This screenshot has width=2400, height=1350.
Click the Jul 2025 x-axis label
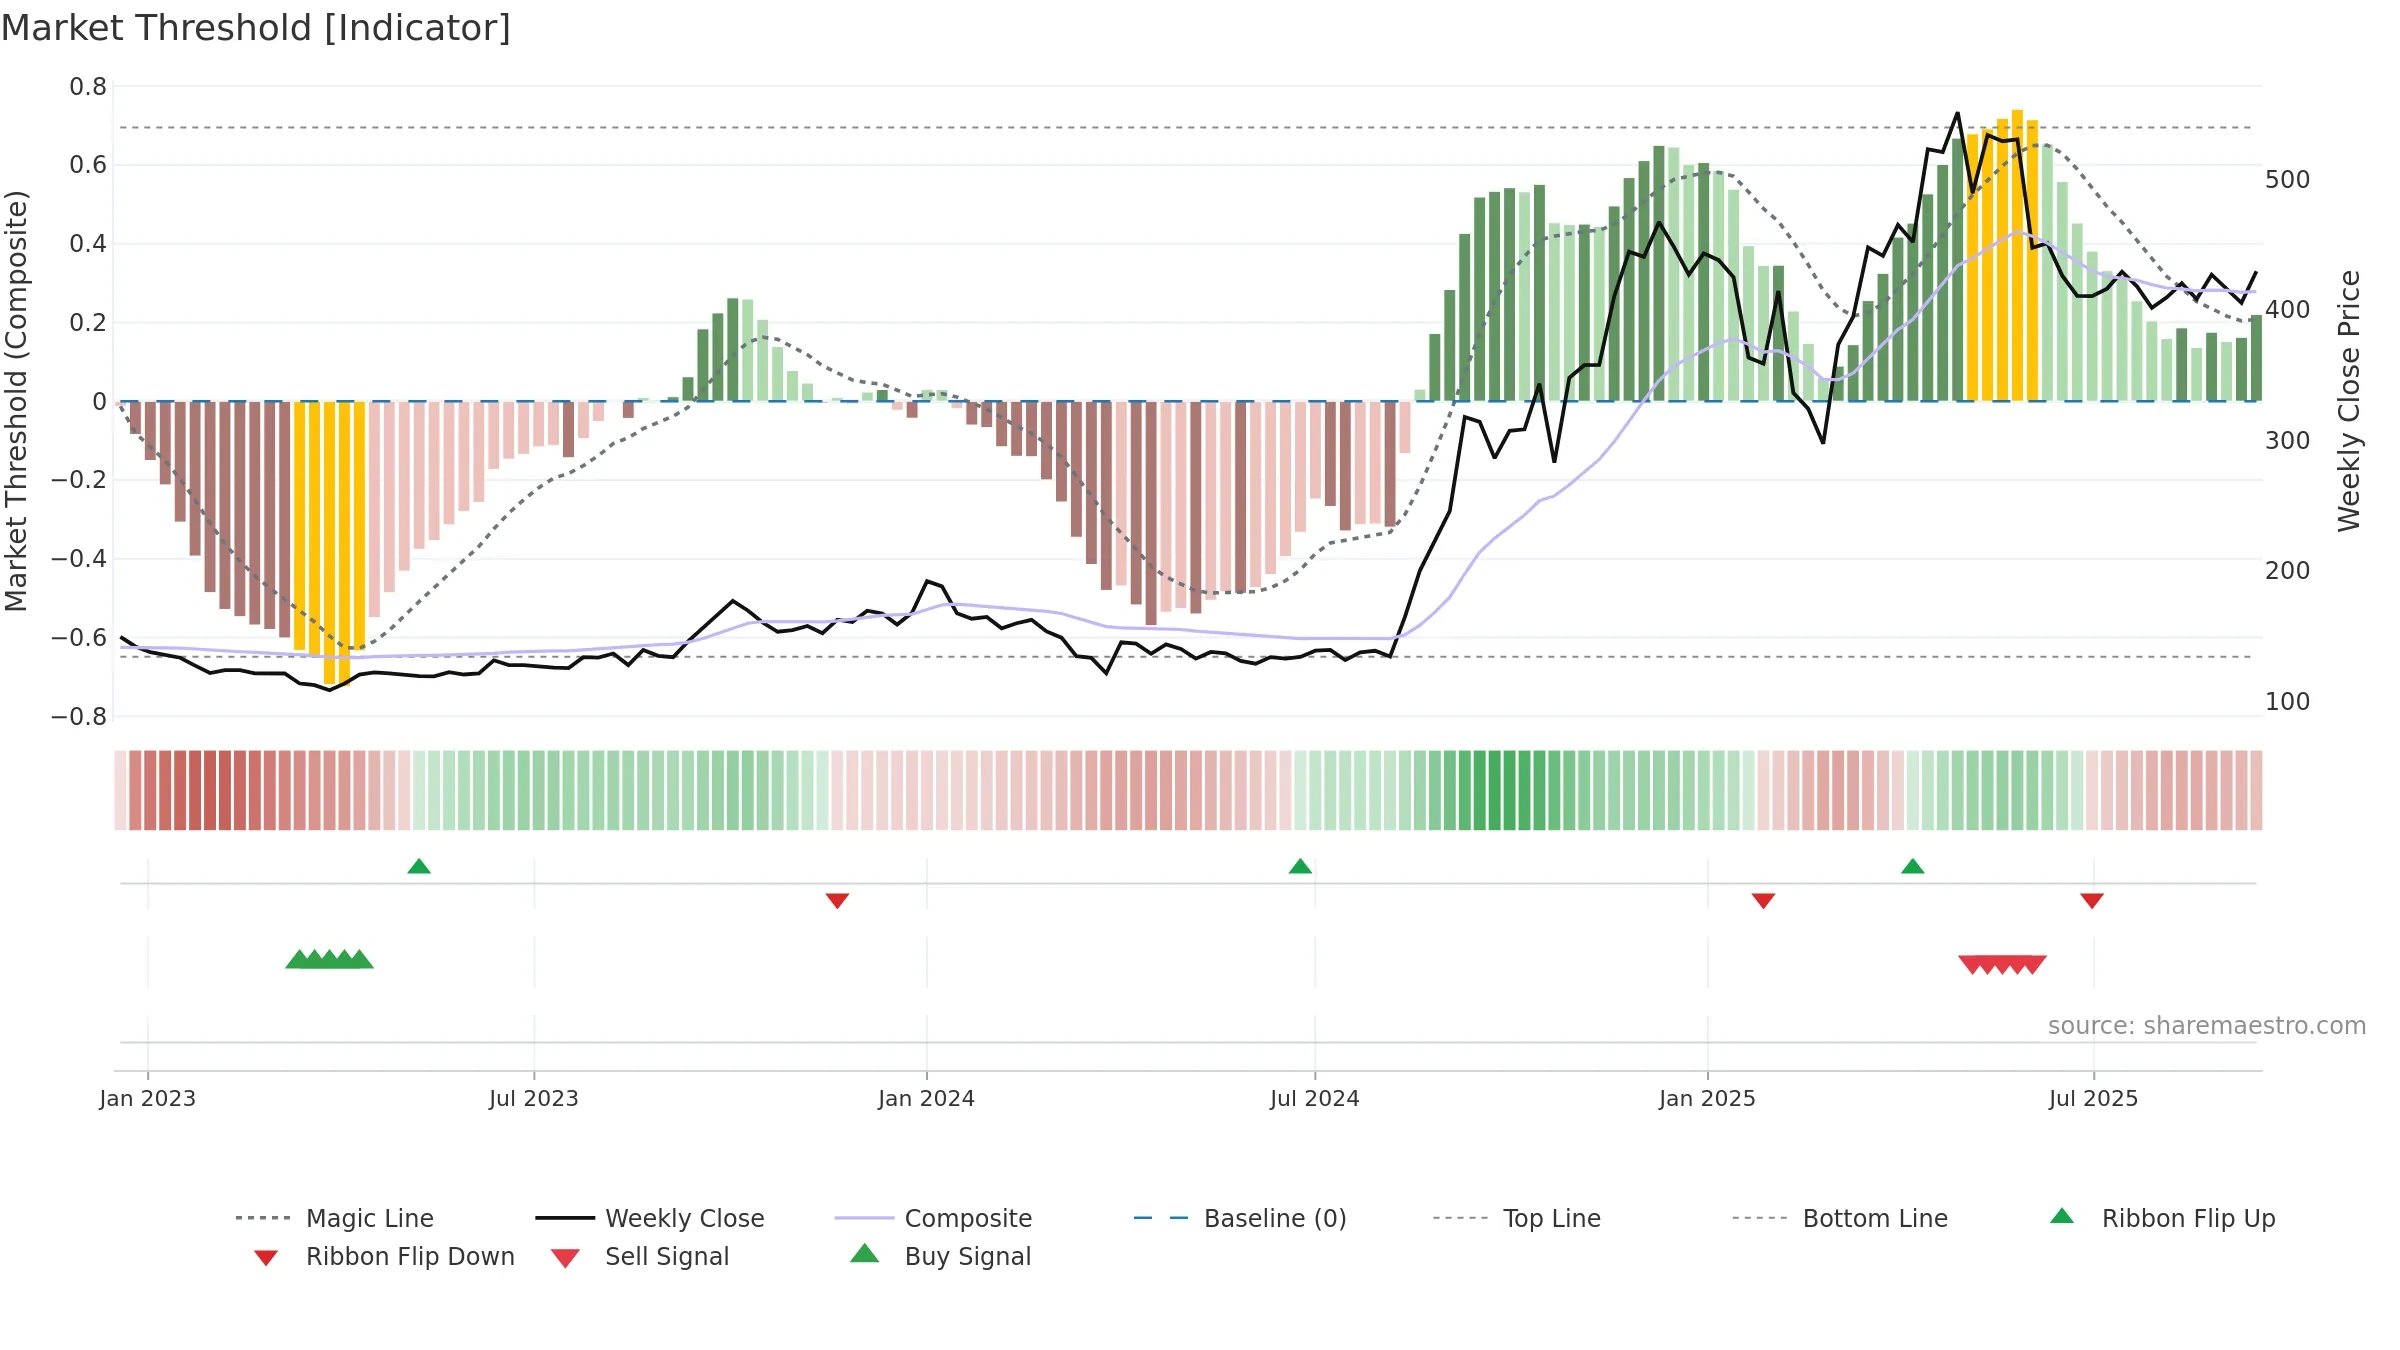(x=2094, y=1098)
